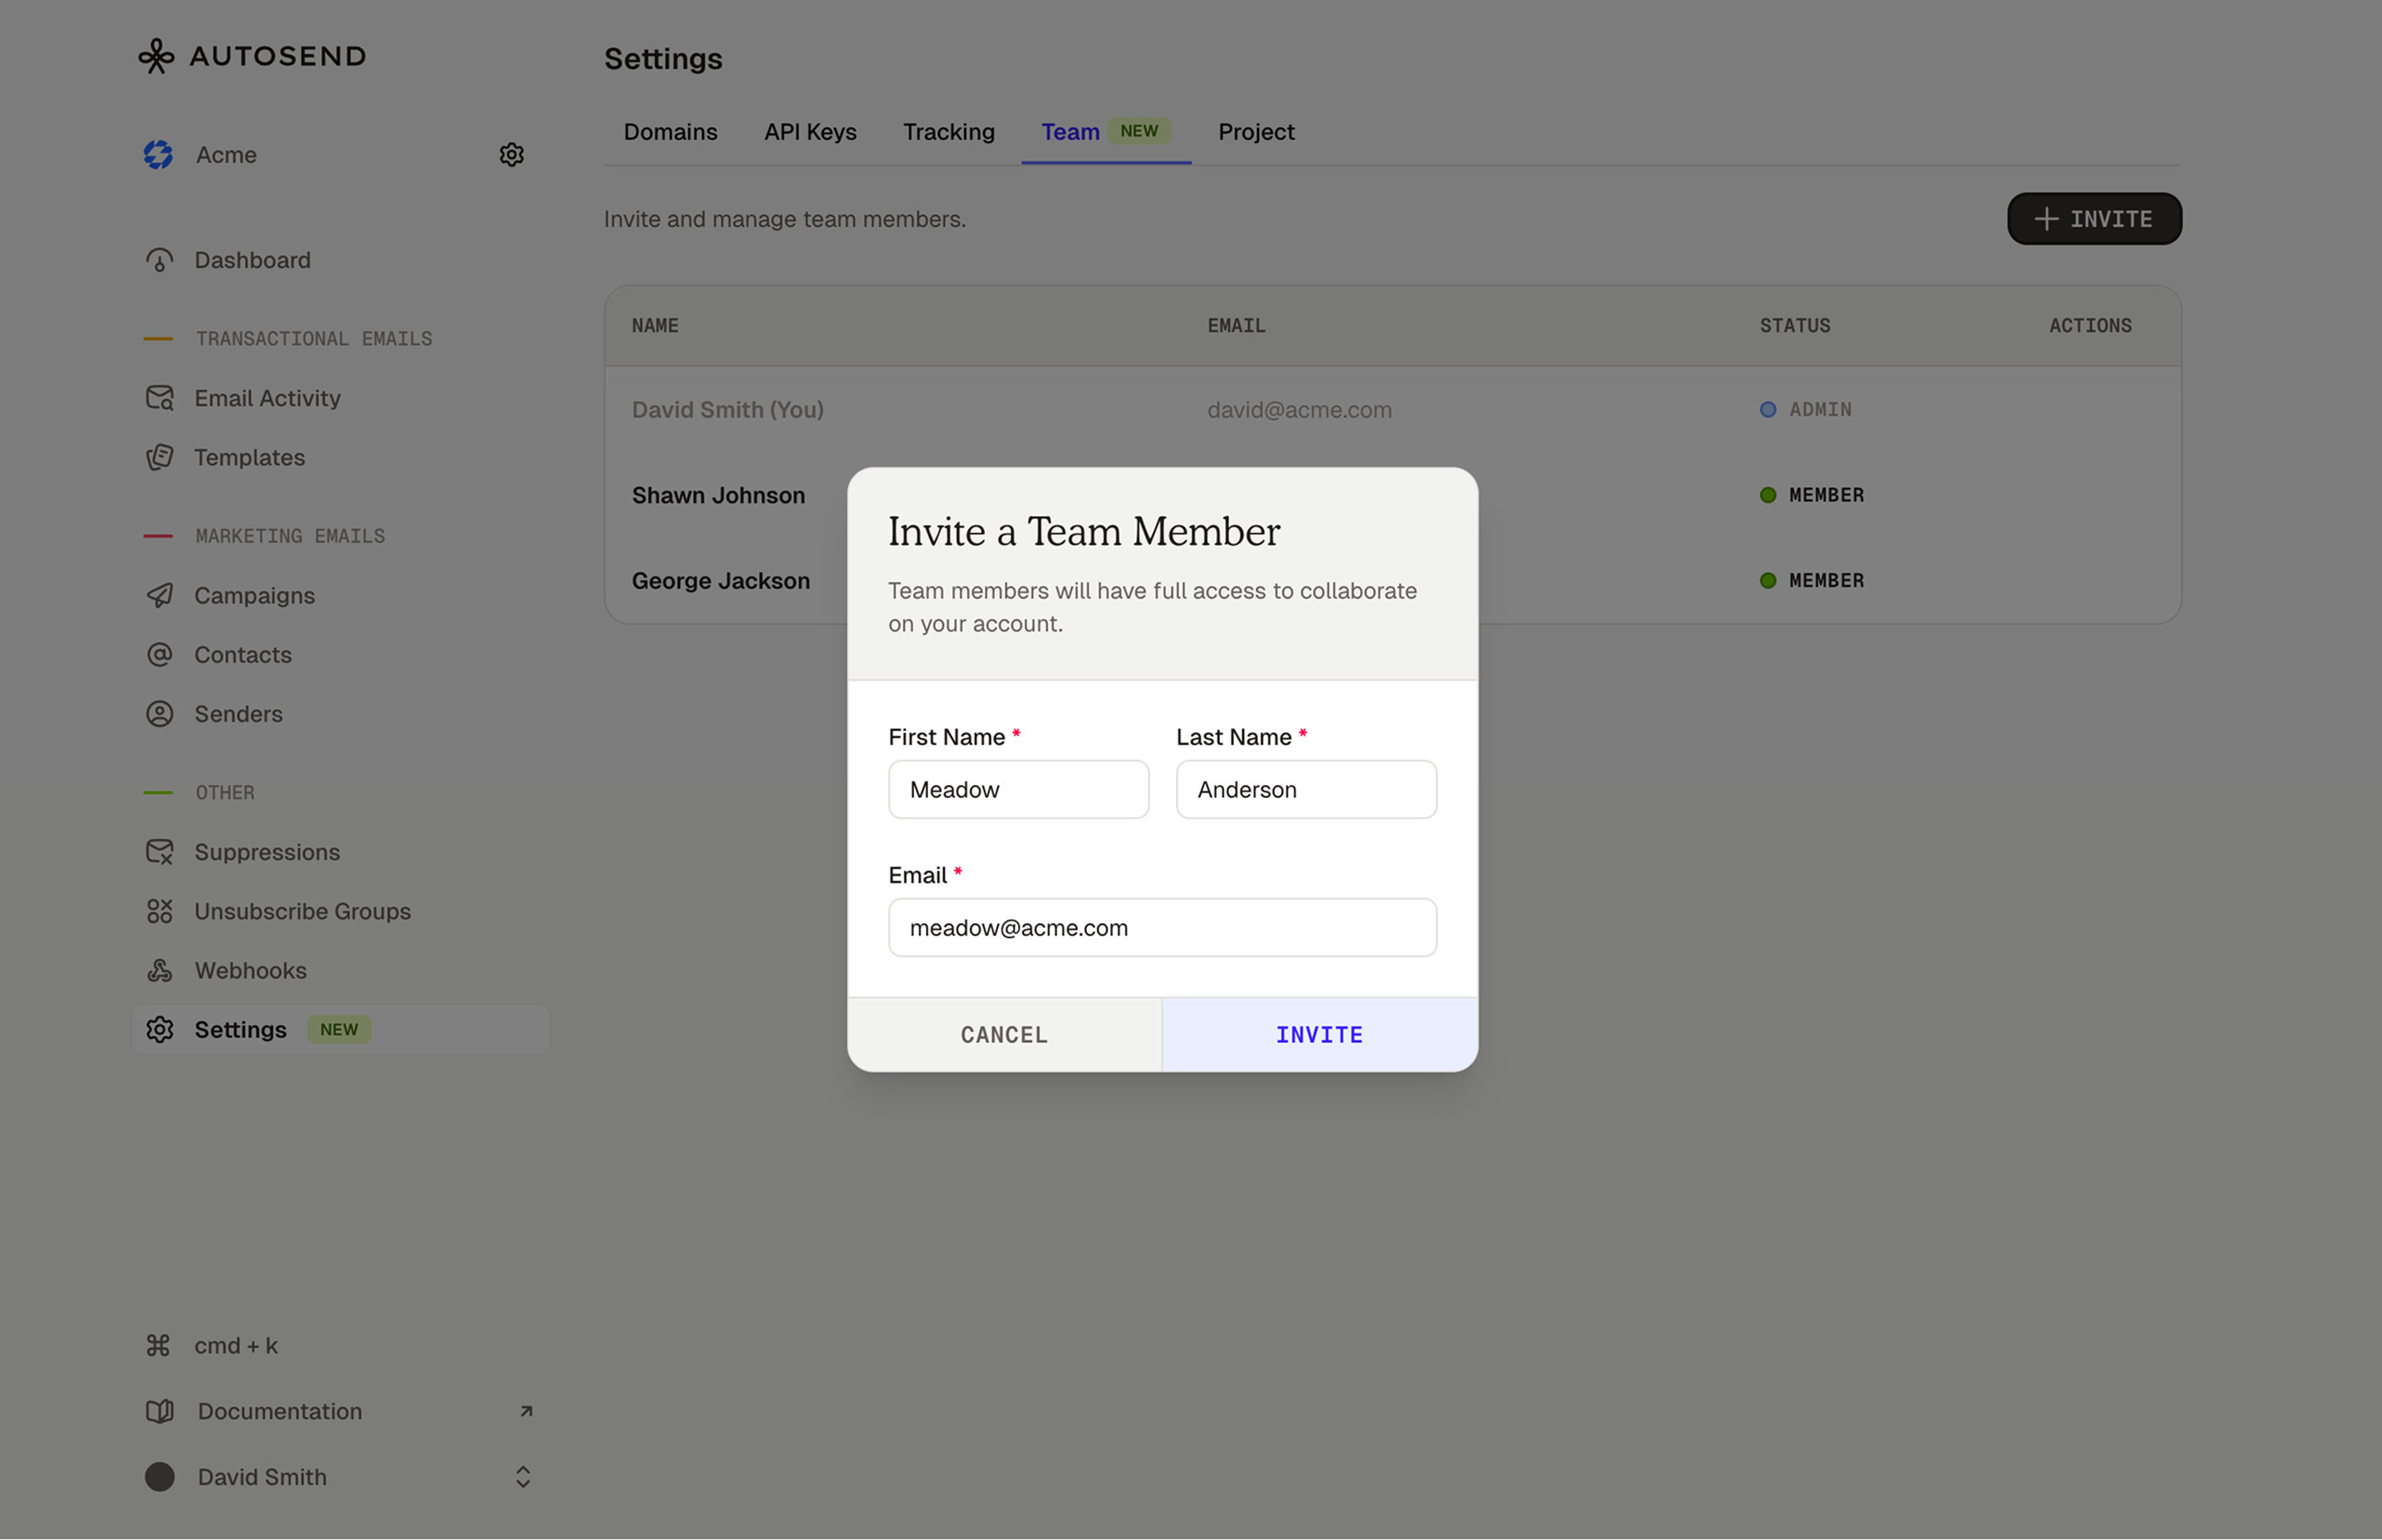Open Templates from the sidebar icon
This screenshot has height=1540, width=2382.
coord(160,457)
